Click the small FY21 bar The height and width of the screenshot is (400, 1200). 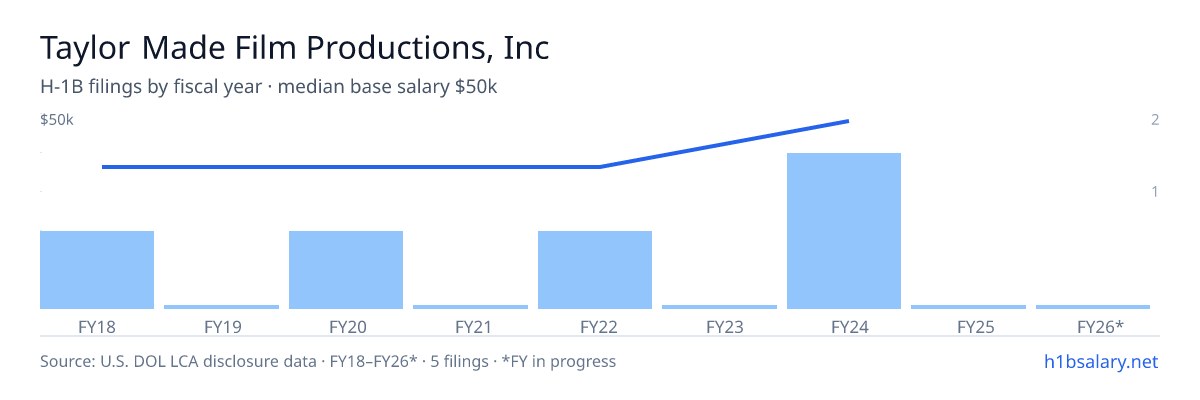470,307
